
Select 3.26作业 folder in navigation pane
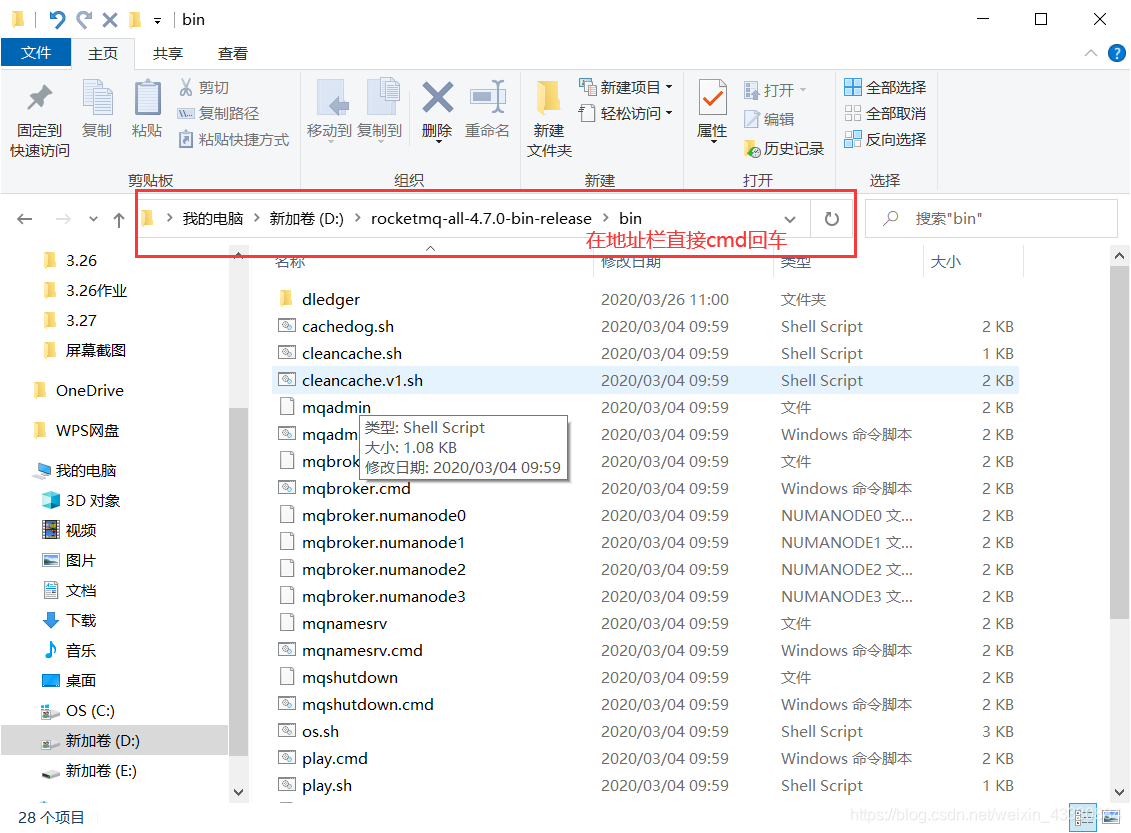97,291
